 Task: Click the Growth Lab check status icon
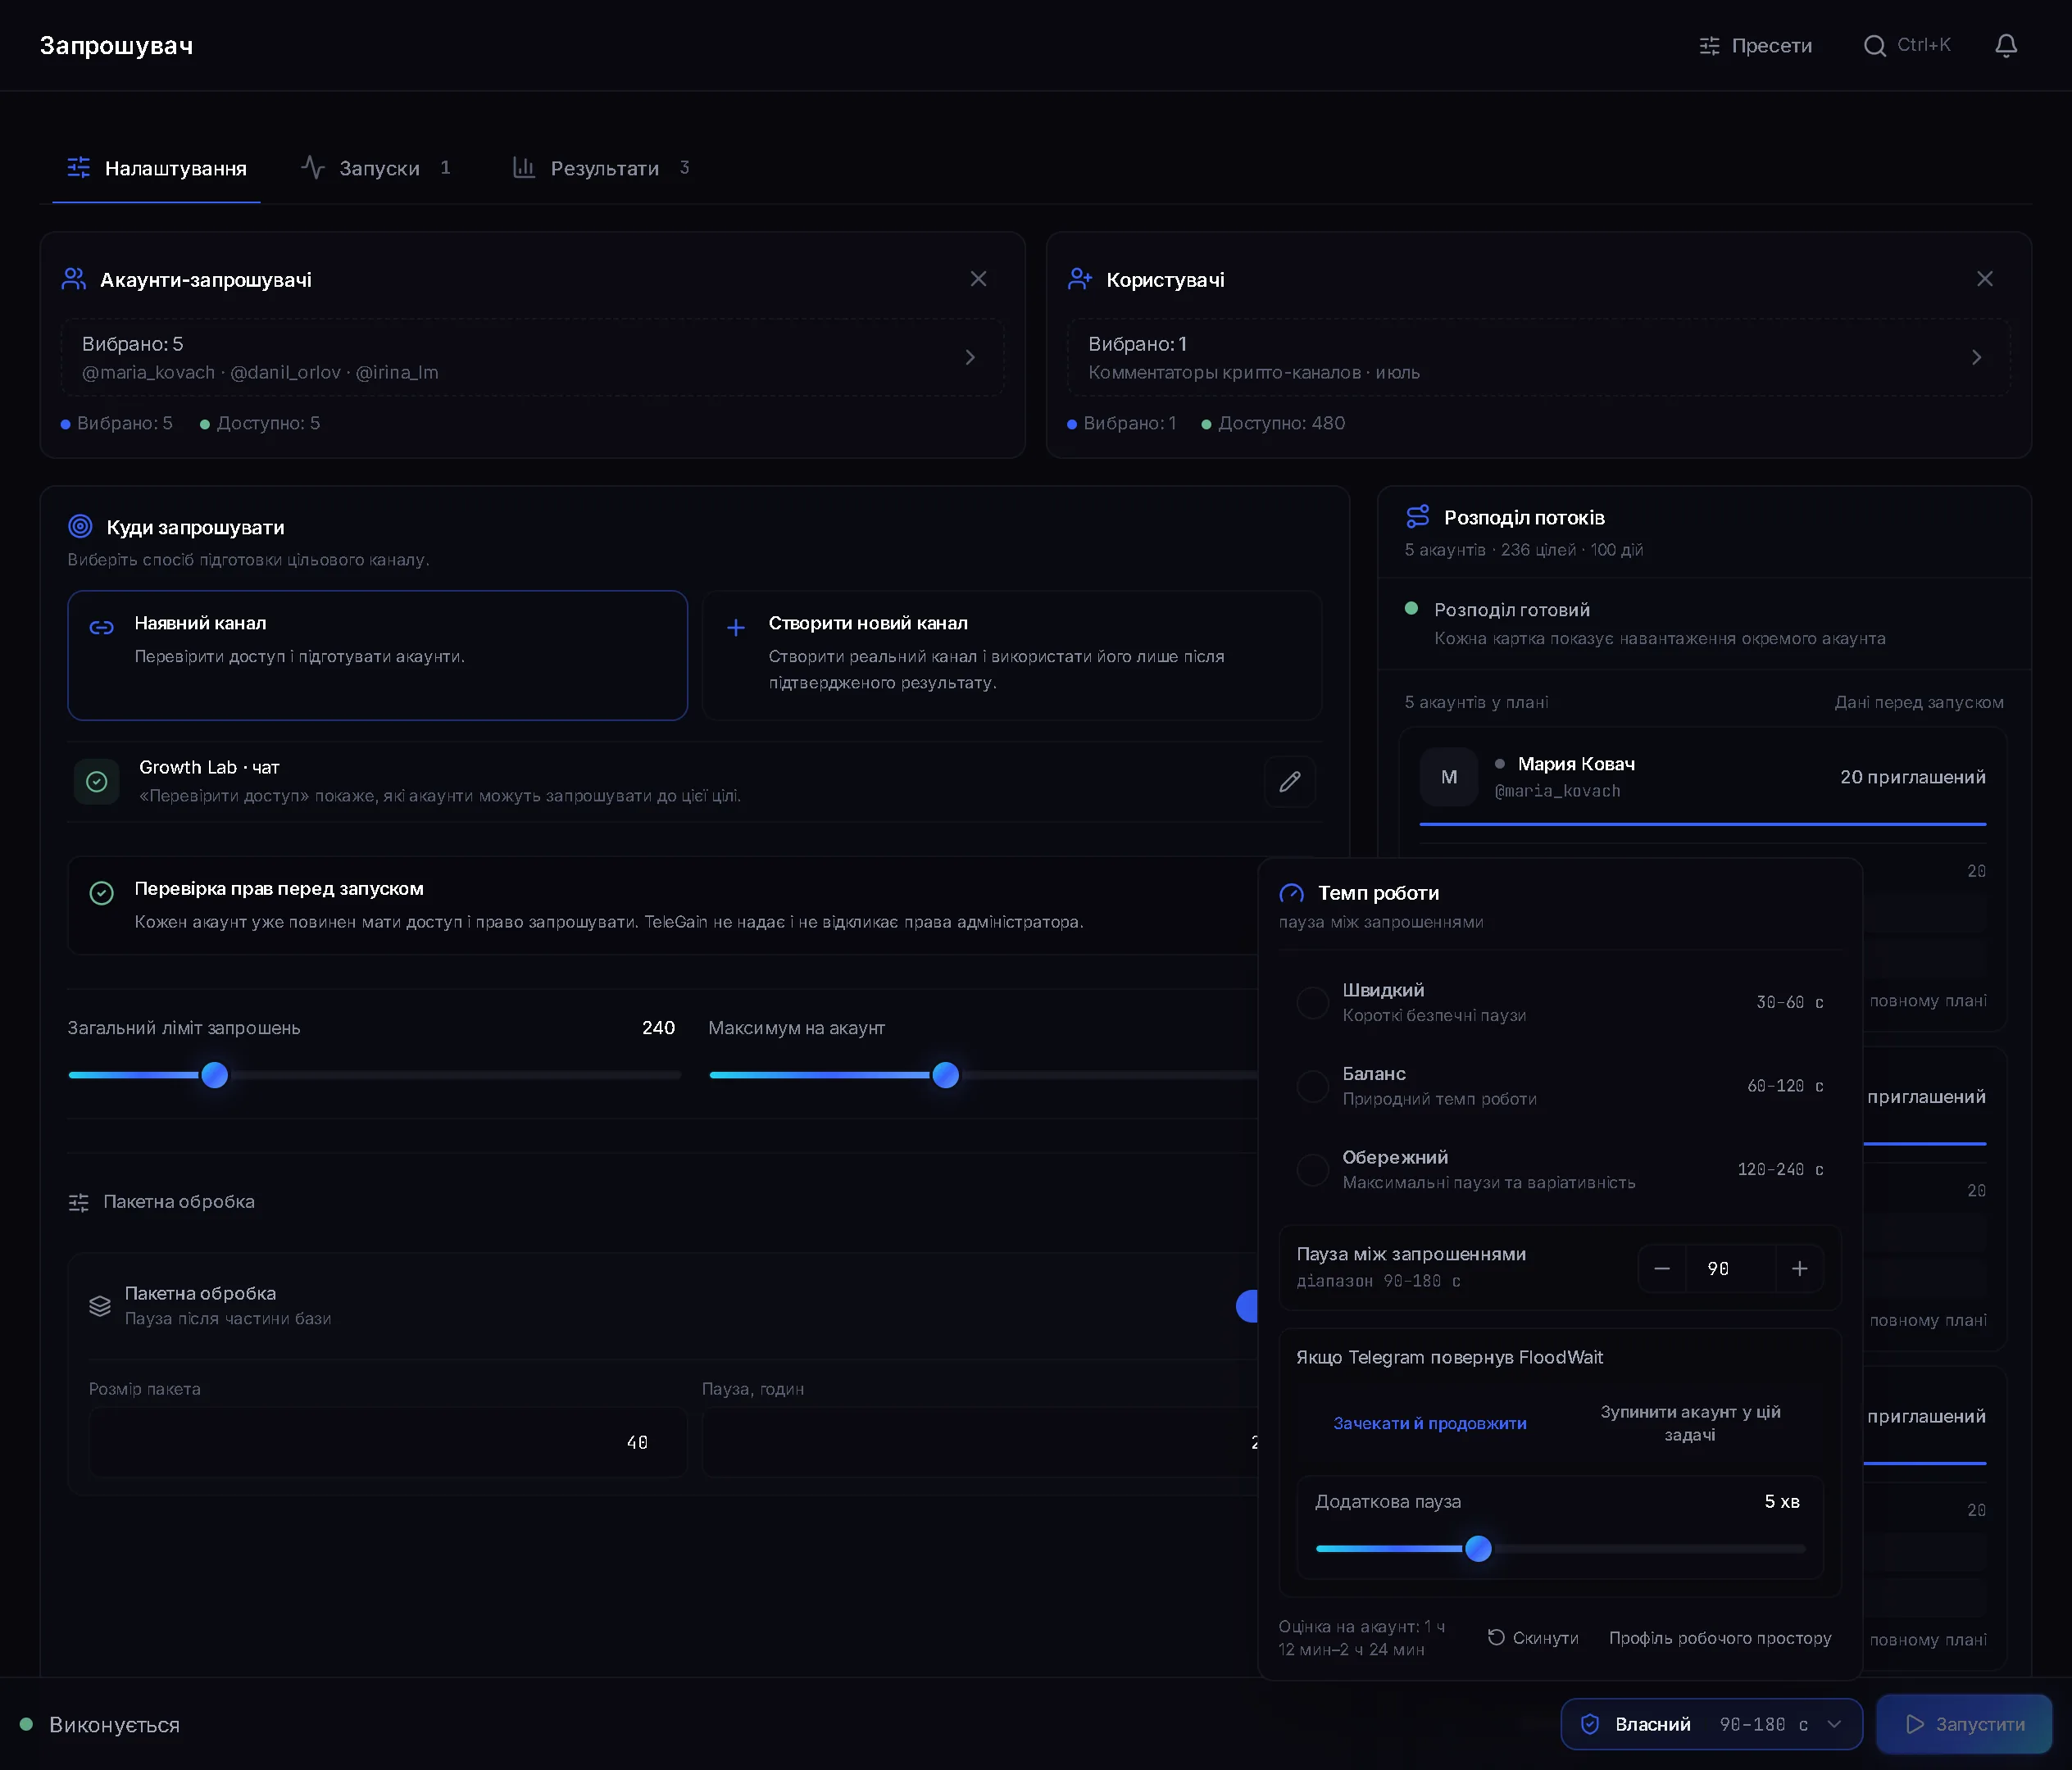(97, 781)
